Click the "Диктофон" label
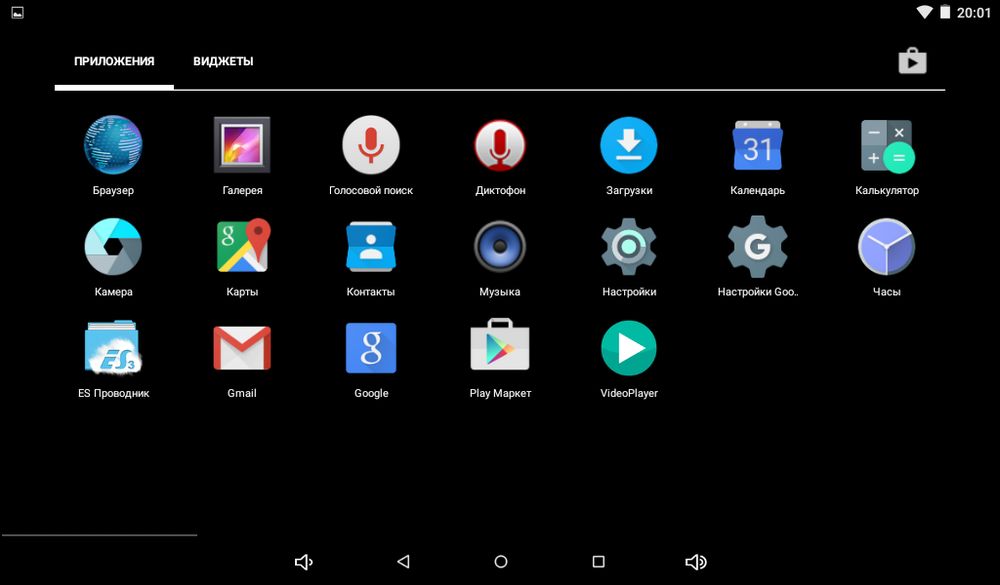The height and width of the screenshot is (585, 1000). (501, 190)
